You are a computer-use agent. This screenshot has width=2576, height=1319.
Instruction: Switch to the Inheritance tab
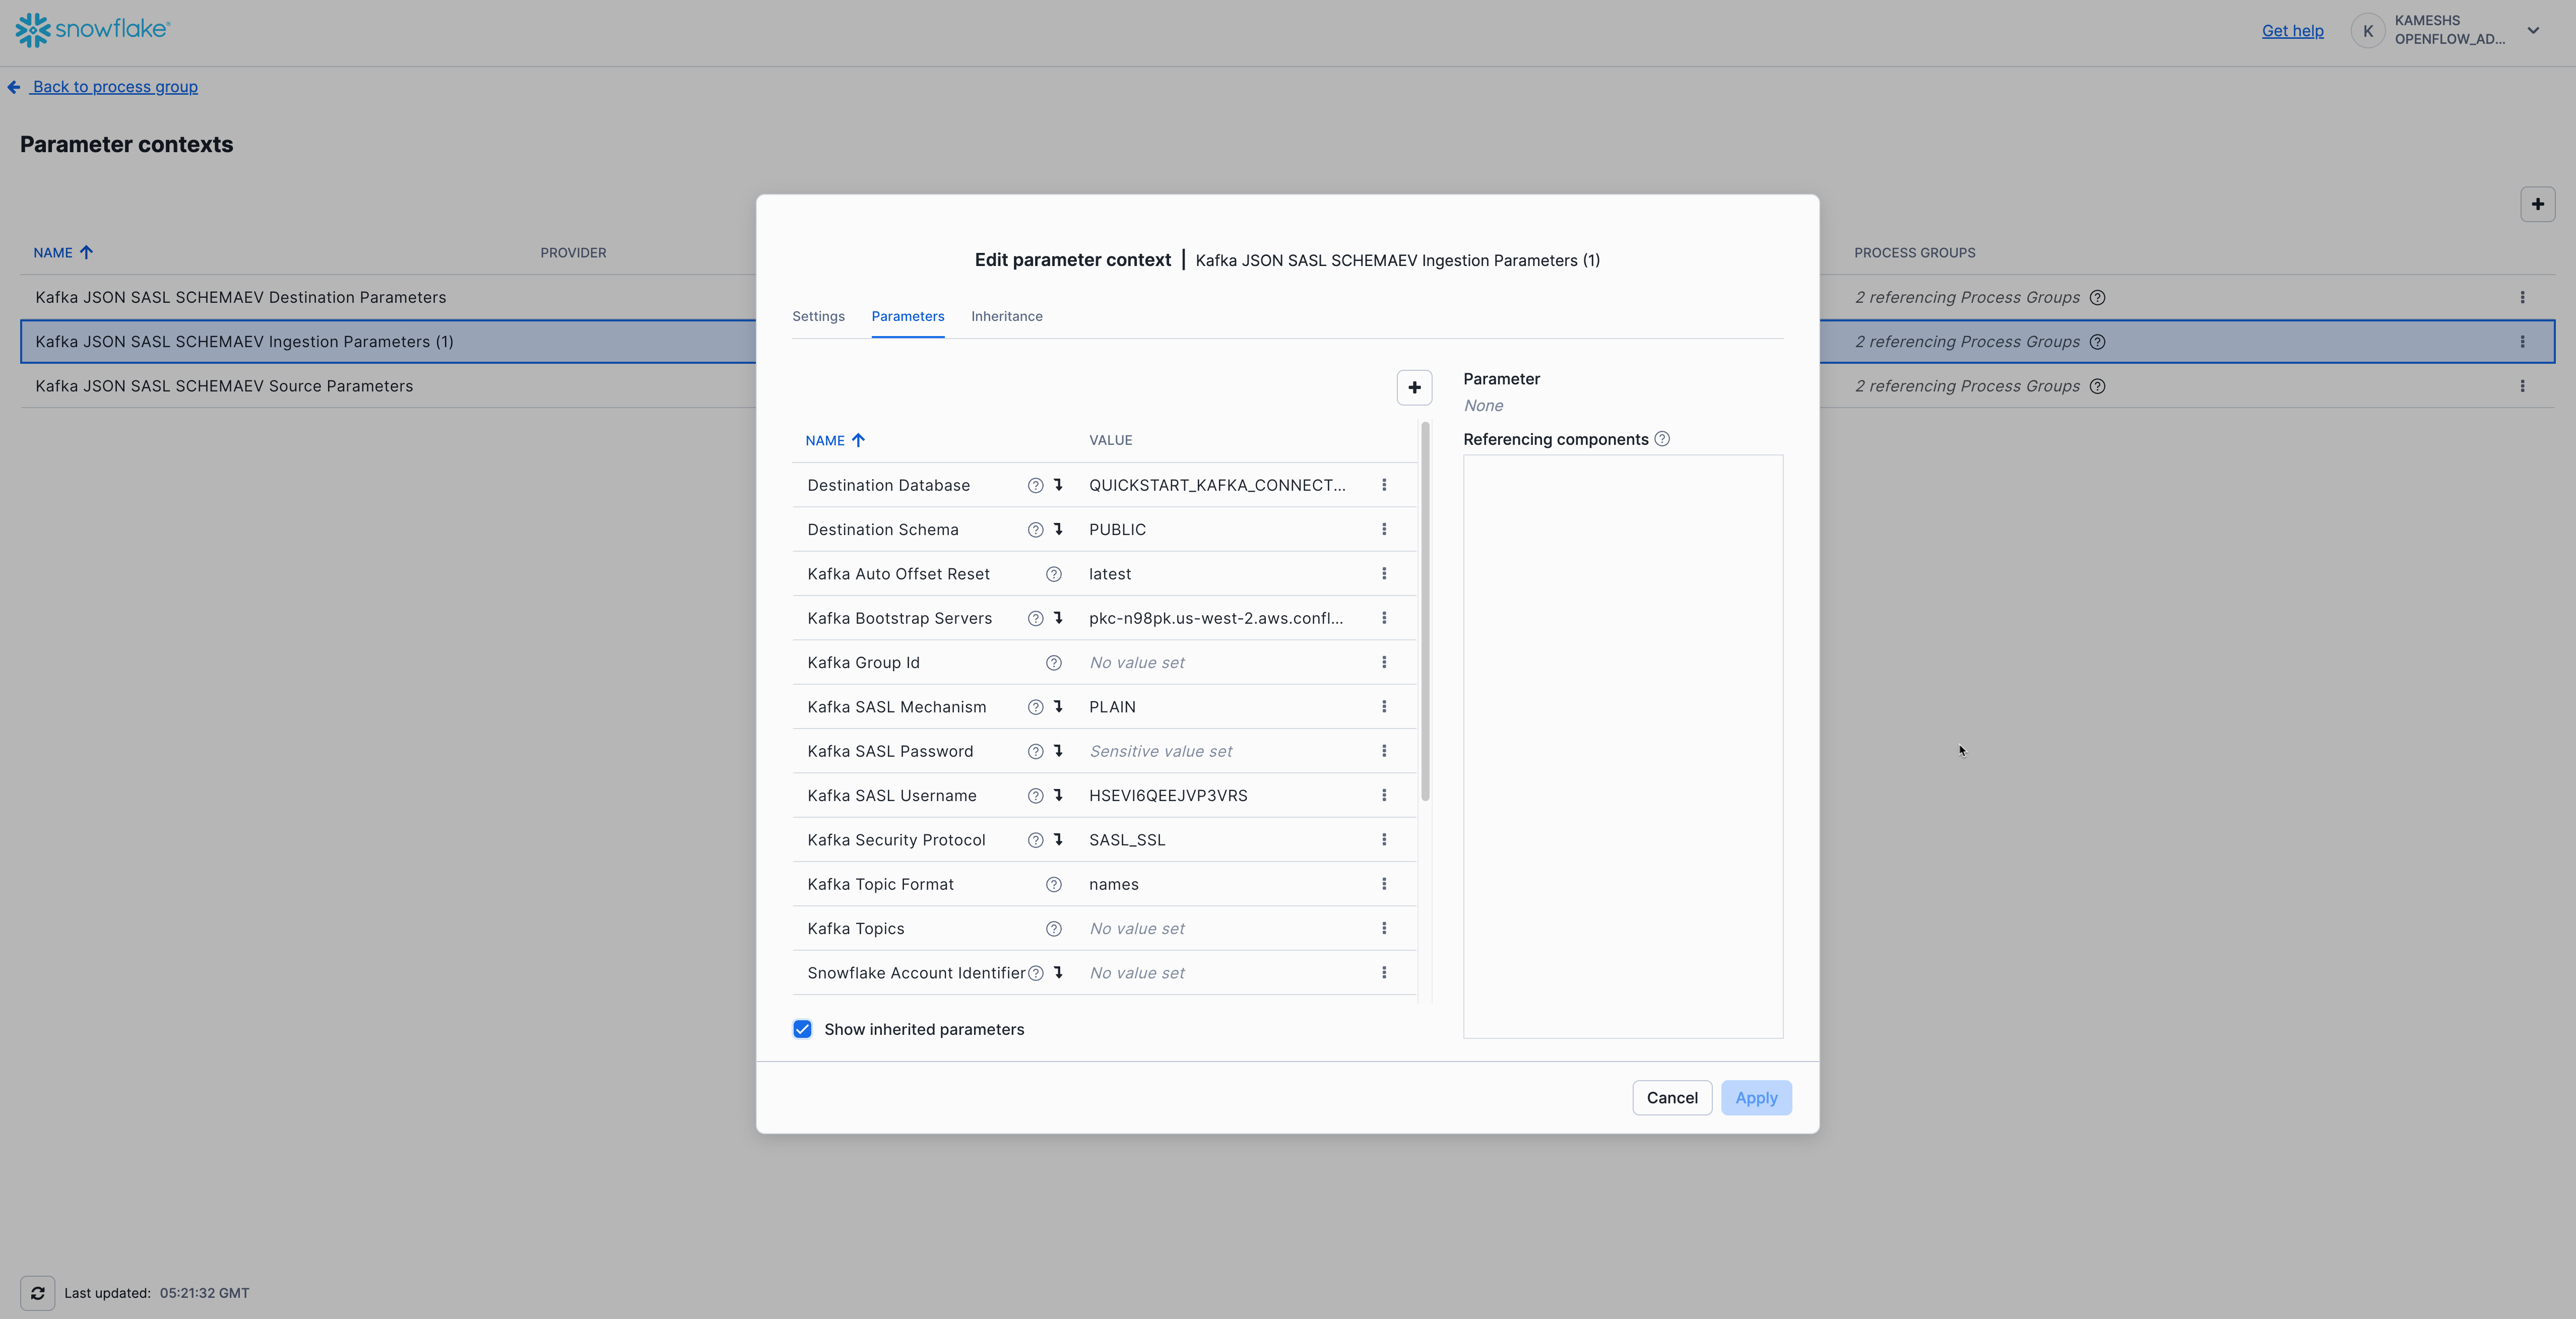click(1006, 316)
